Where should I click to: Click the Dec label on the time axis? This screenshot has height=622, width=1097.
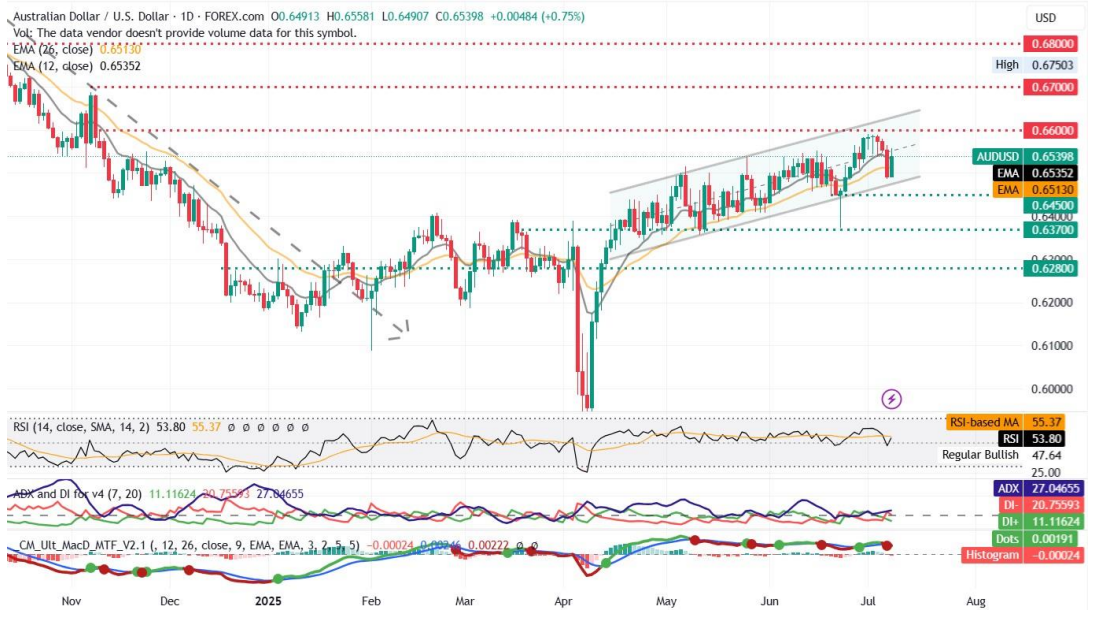point(170,601)
